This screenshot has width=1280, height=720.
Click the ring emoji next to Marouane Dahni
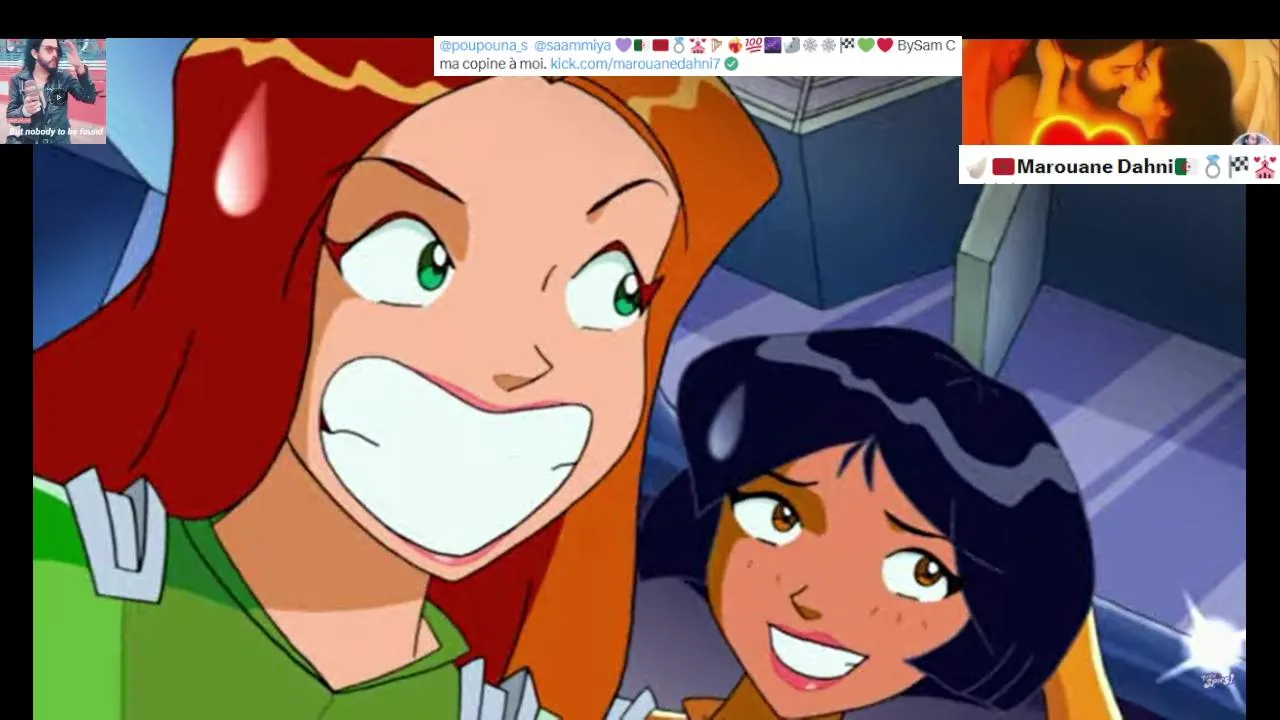[1212, 166]
